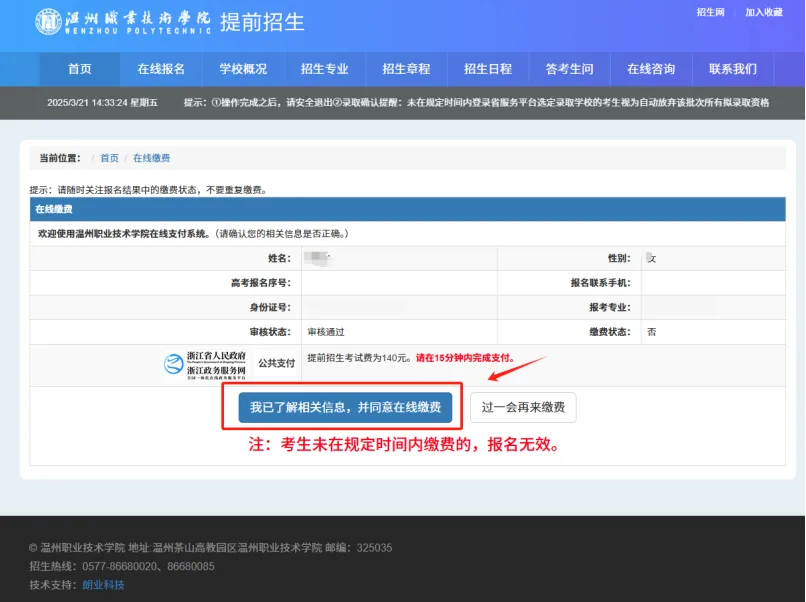The image size is (806, 602).
Task: Click 在线缴费 breadcrumb link
Action: [152, 158]
